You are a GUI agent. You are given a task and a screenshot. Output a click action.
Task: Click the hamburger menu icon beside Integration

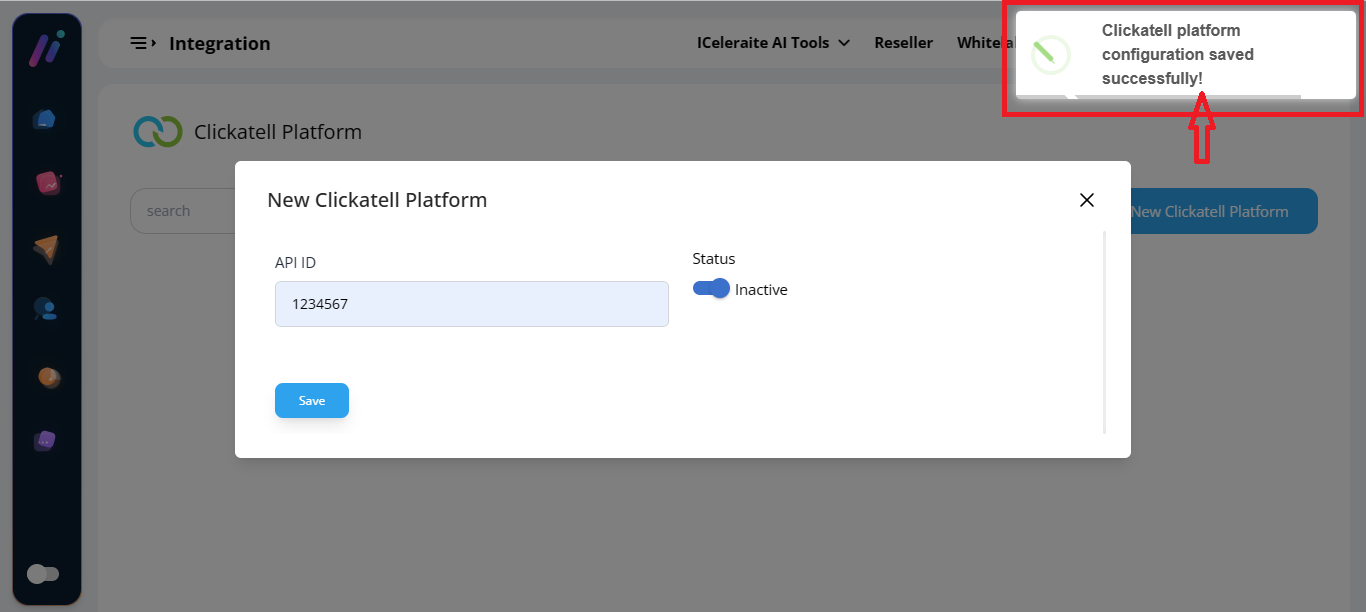click(x=143, y=43)
